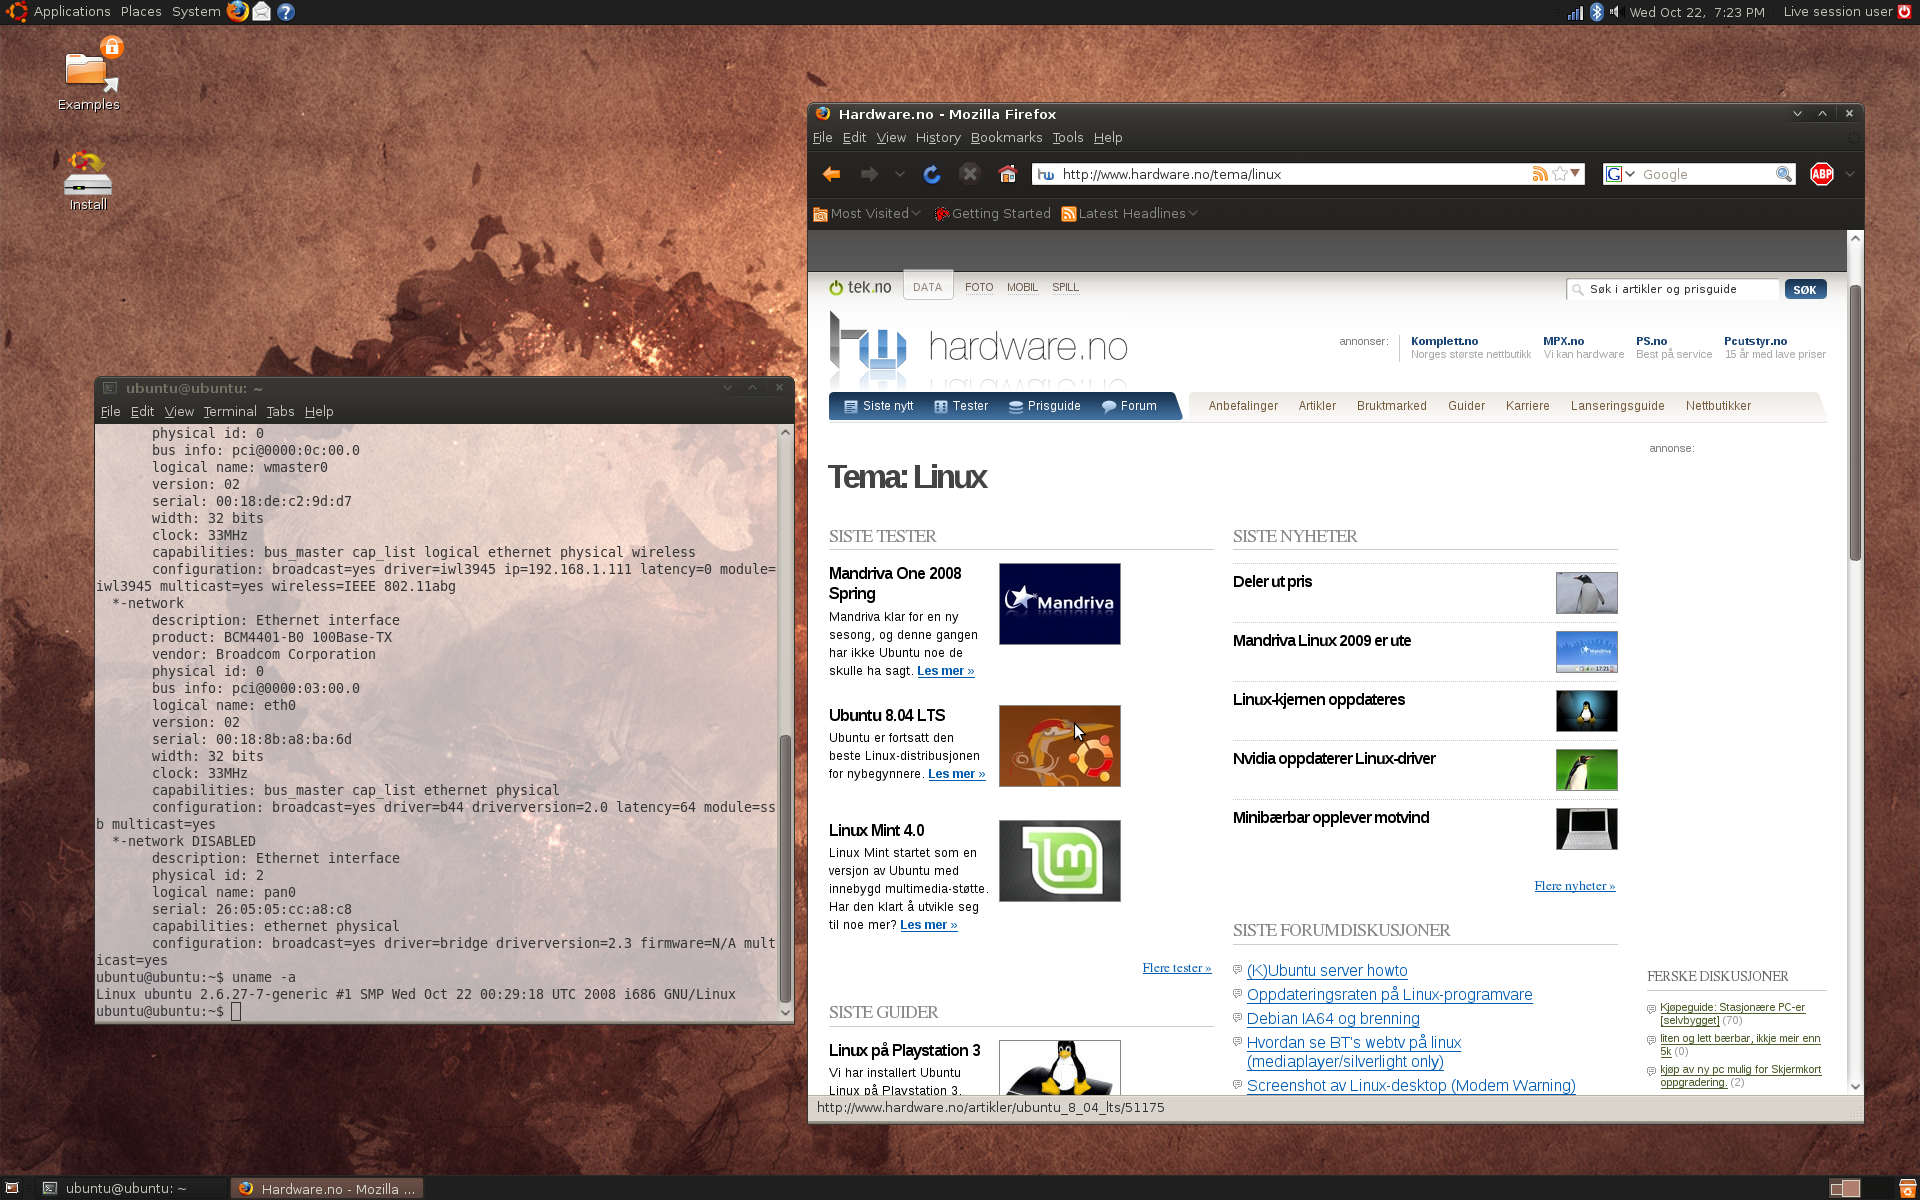
Task: Open the Tabs menu in terminal window
Action: [280, 411]
